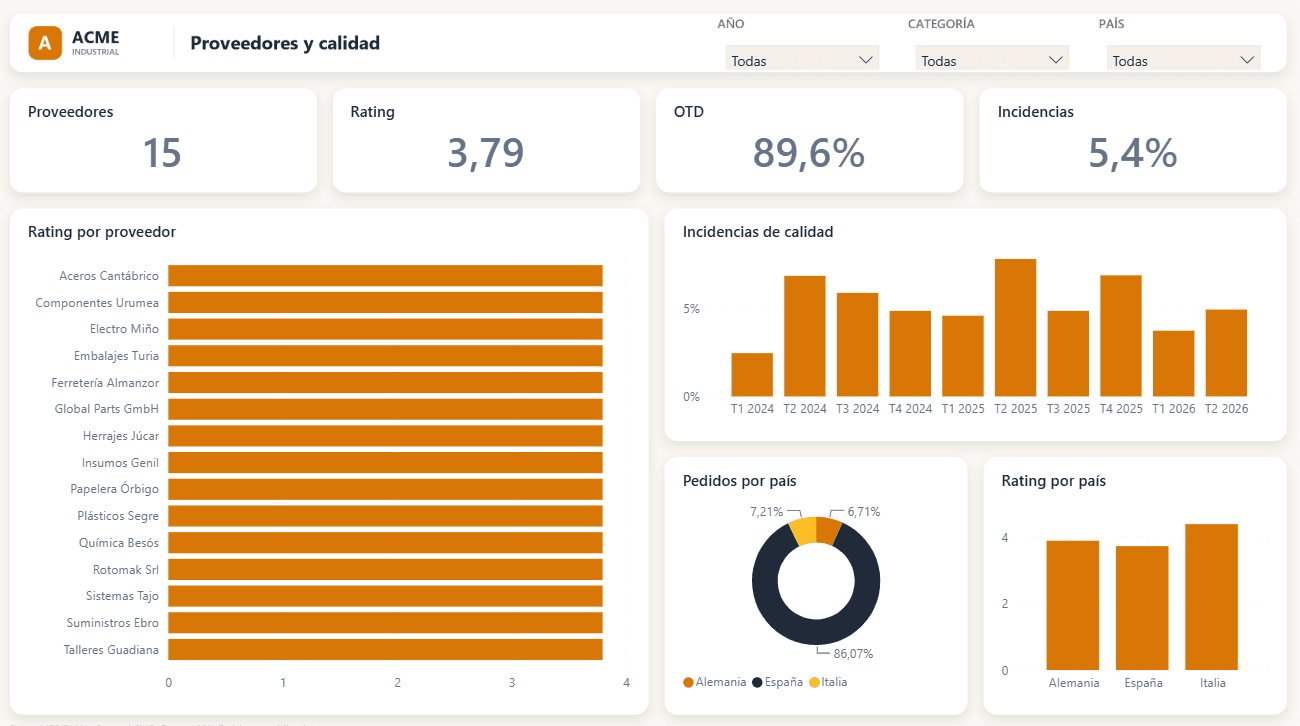Select the OTD card value 89,6%

pyautogui.click(x=809, y=153)
